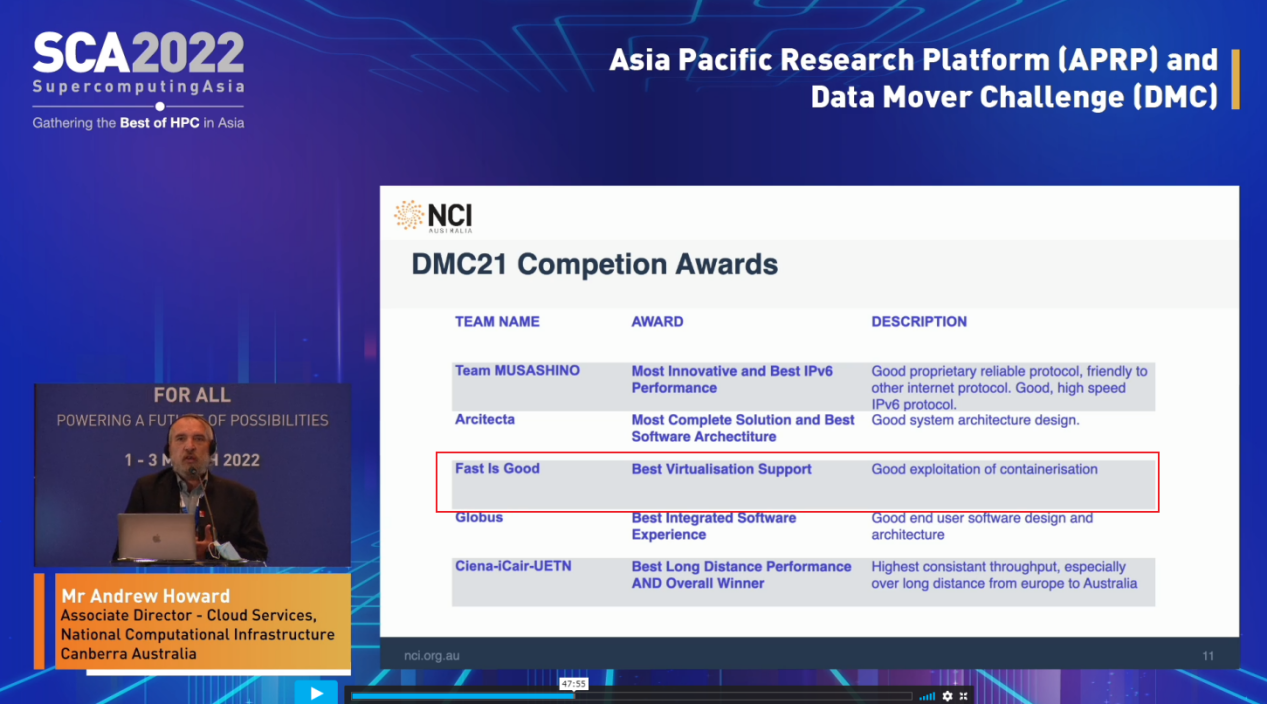1267x704 pixels.
Task: Enter fullscreen with the expand icon
Action: coord(964,696)
